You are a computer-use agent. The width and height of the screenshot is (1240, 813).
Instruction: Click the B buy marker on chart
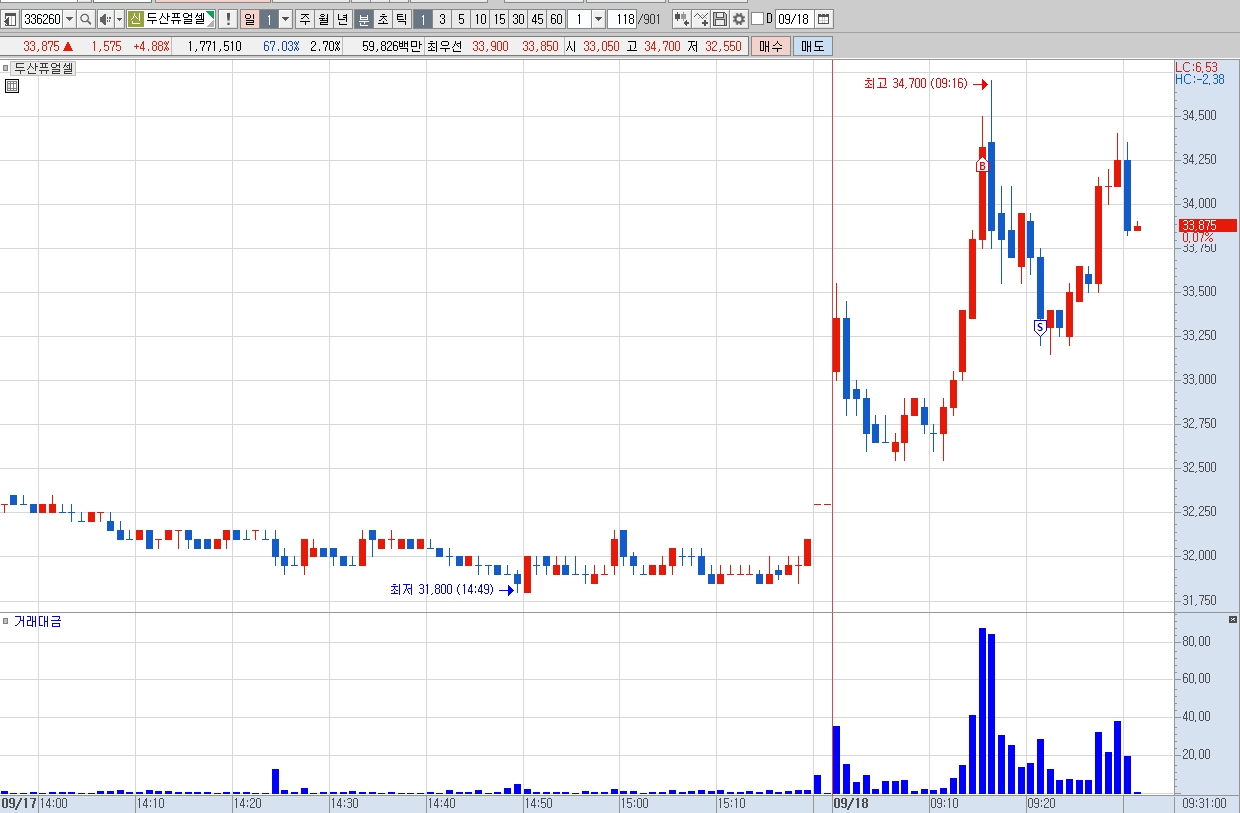point(982,165)
